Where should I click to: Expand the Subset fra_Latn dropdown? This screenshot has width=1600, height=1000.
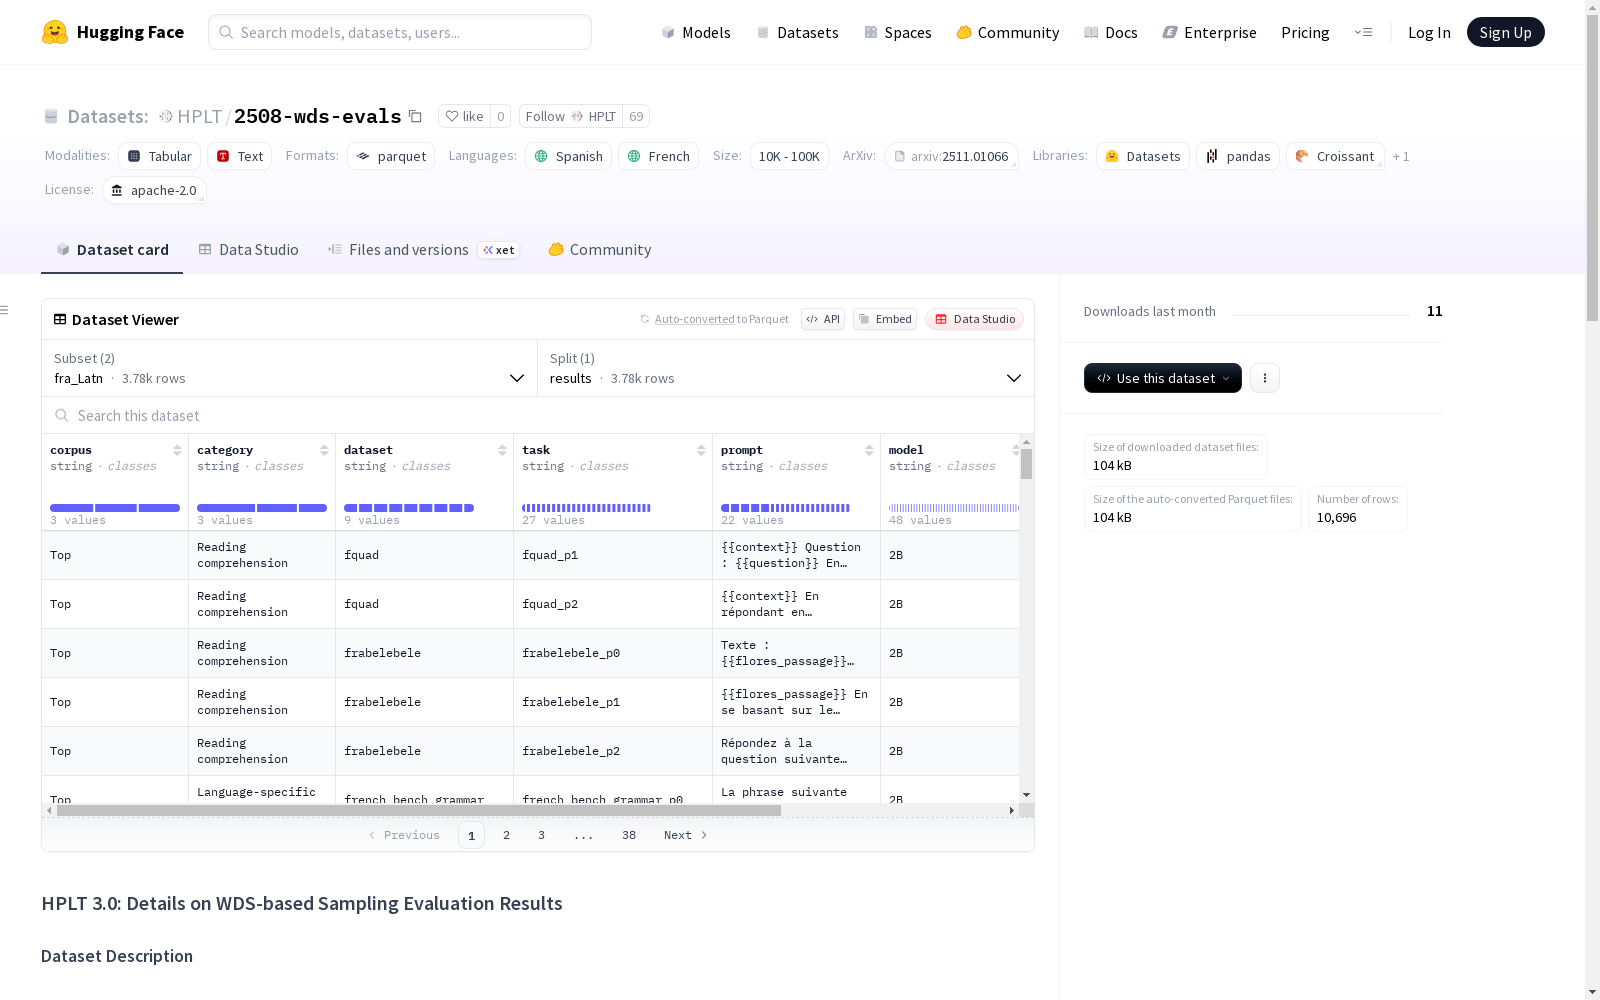click(289, 368)
